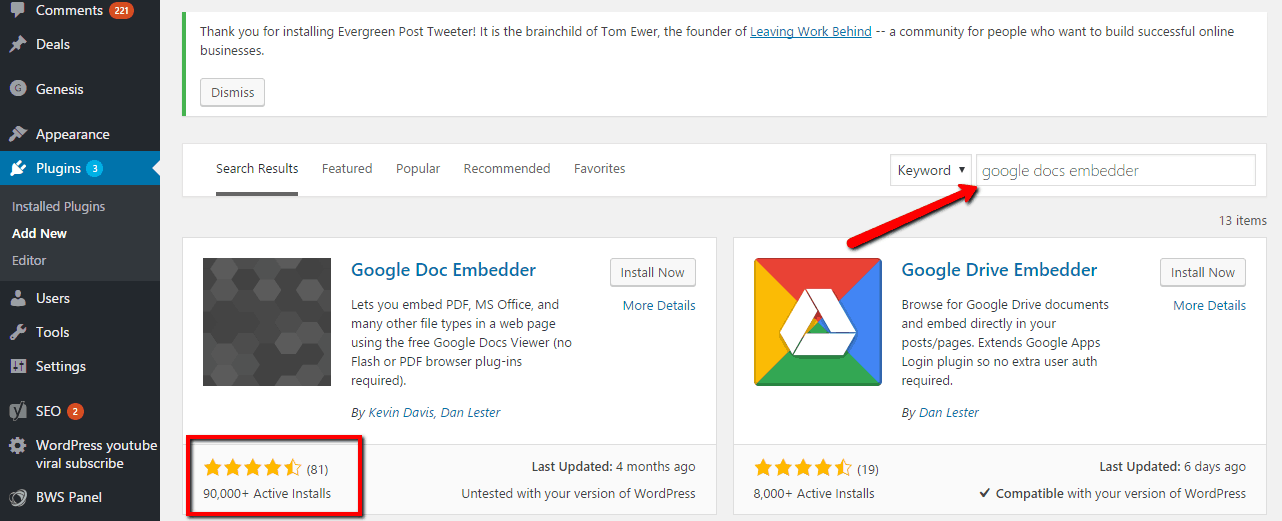Image resolution: width=1282 pixels, height=521 pixels.
Task: Click the Comments speech bubble icon
Action: click(x=18, y=11)
